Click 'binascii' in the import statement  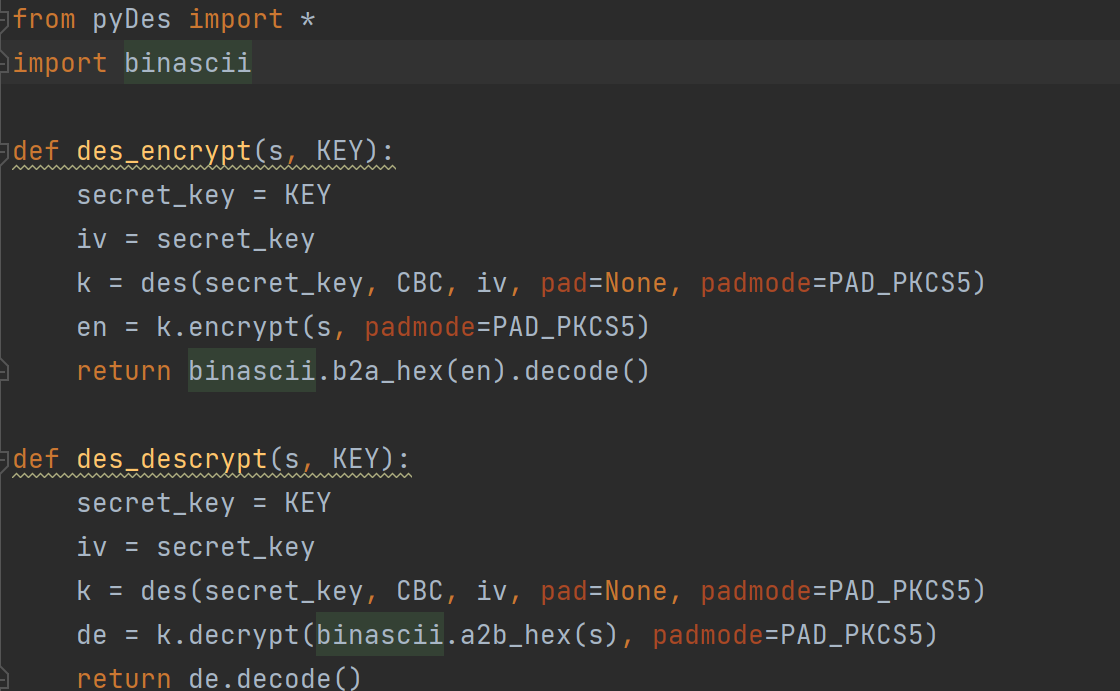point(188,63)
